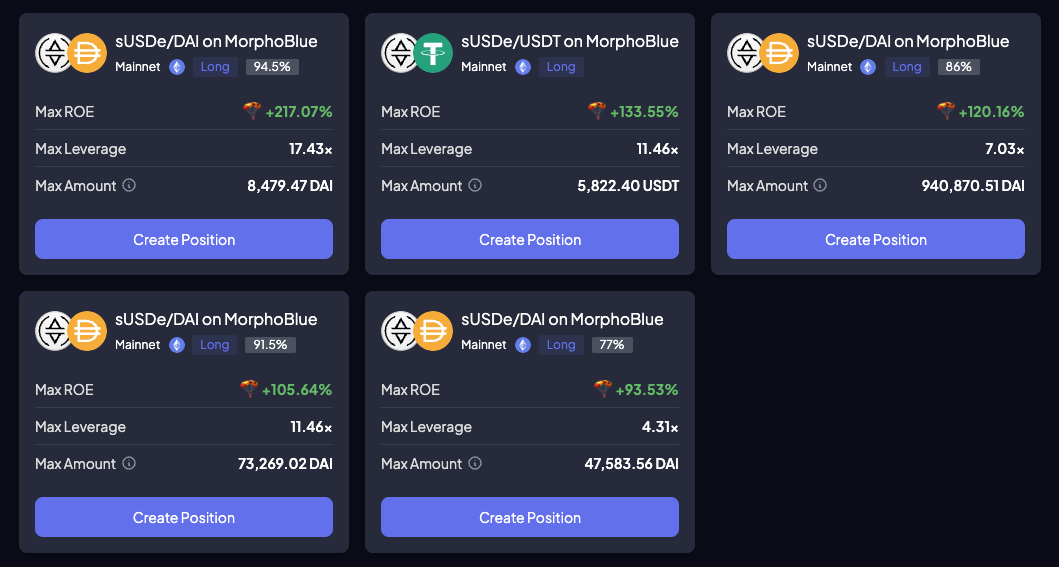Click the 86% LTV badge
1059x567 pixels.
pos(959,67)
